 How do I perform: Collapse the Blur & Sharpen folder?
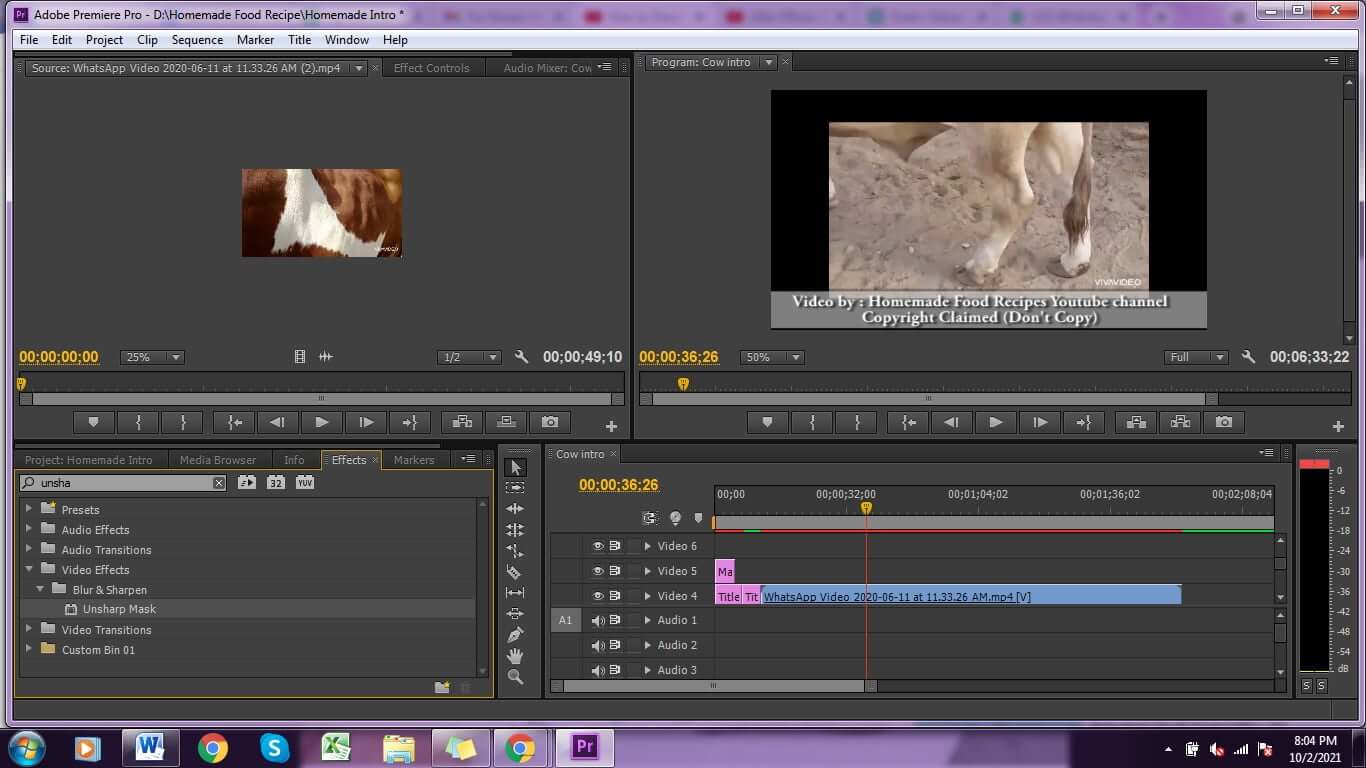coord(40,589)
